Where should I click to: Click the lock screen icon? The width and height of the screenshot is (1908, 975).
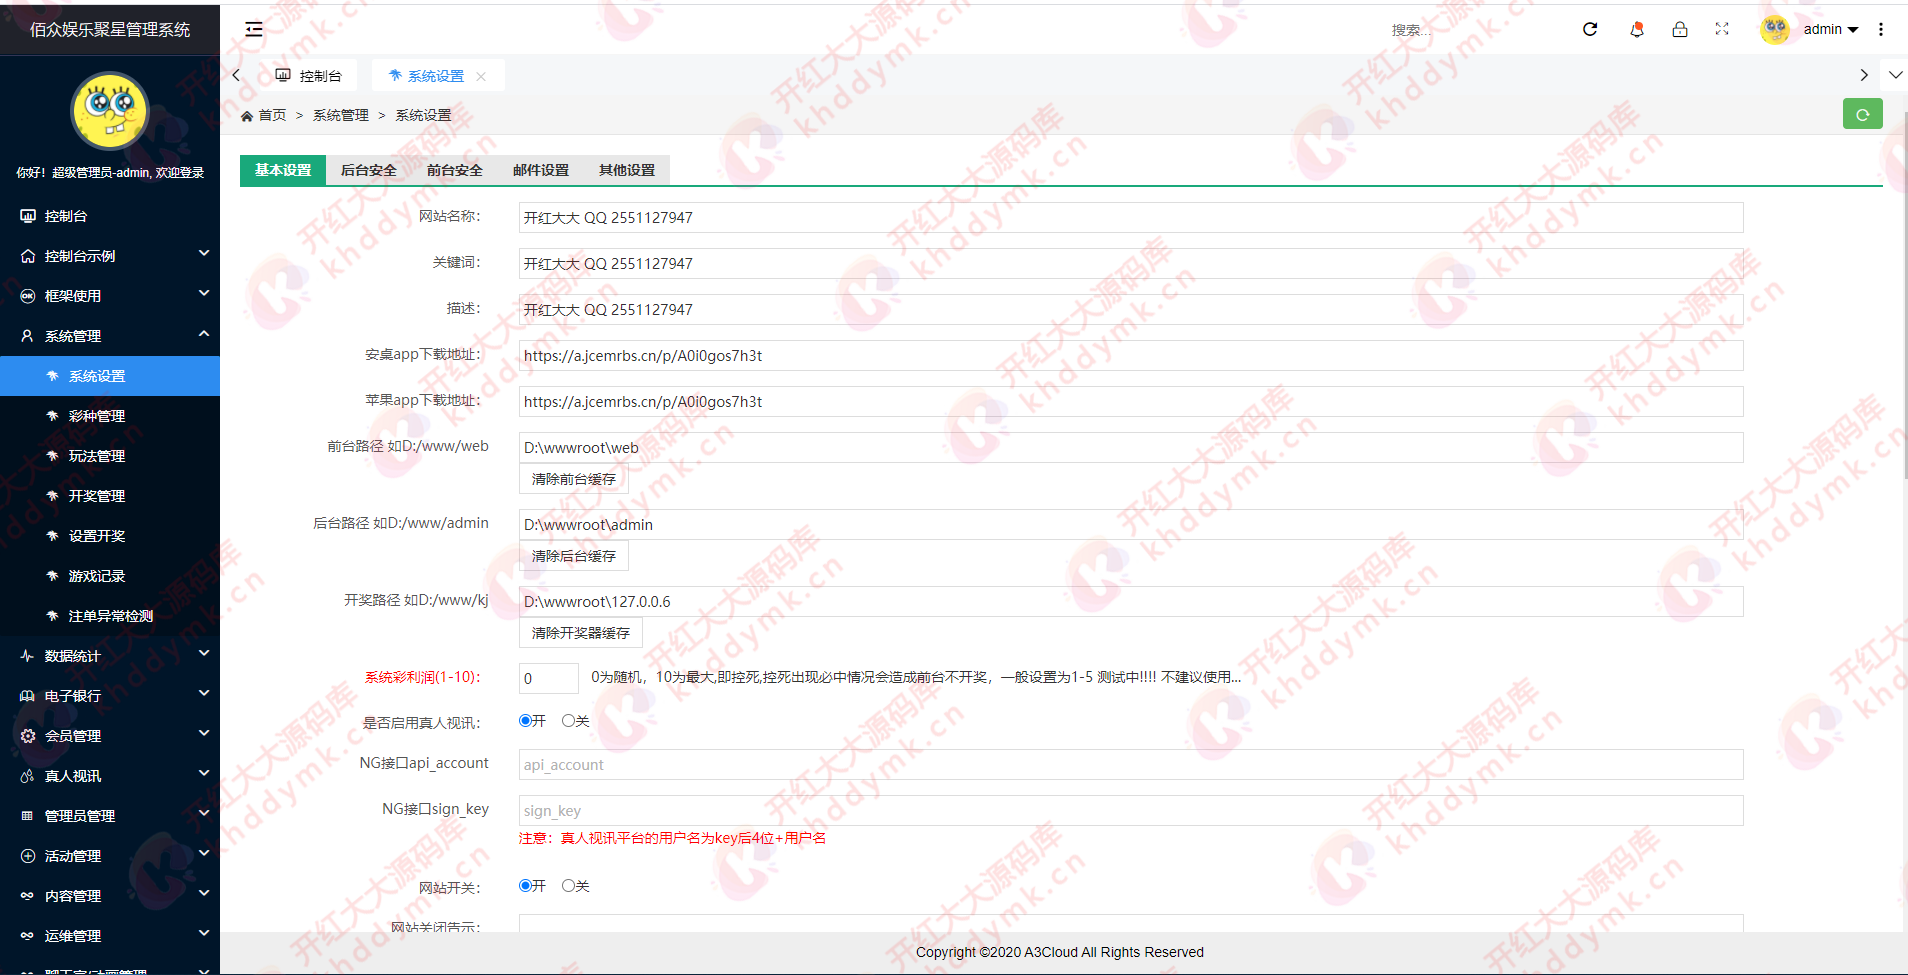click(x=1680, y=29)
